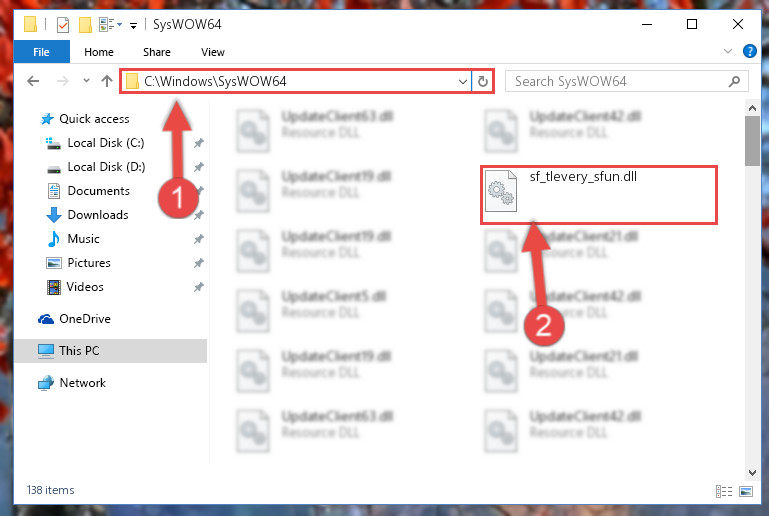Click the New Folder icon in title bar
Screen dimensions: 769x516
[x=85, y=25]
